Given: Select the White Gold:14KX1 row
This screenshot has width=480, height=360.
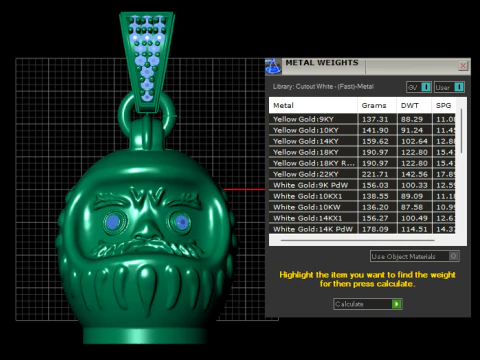Looking at the screenshot, I should click(362, 218).
